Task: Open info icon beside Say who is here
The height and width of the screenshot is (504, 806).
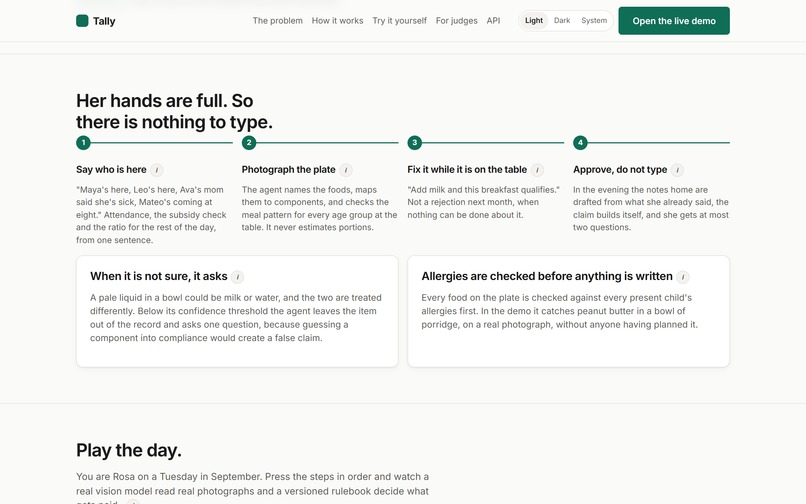Action: pyautogui.click(x=157, y=170)
